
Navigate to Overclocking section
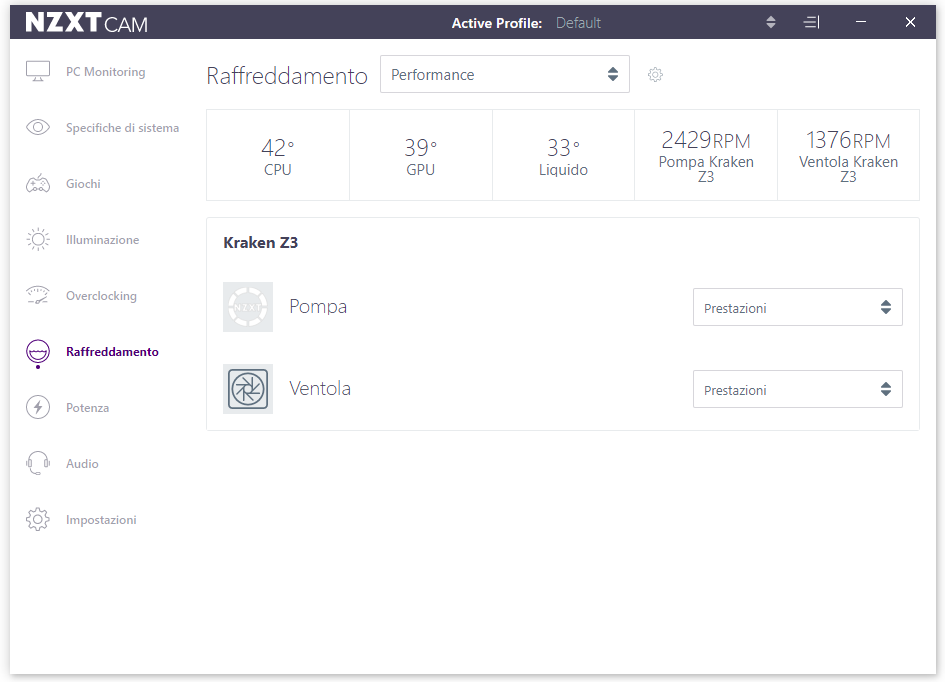pyautogui.click(x=101, y=296)
